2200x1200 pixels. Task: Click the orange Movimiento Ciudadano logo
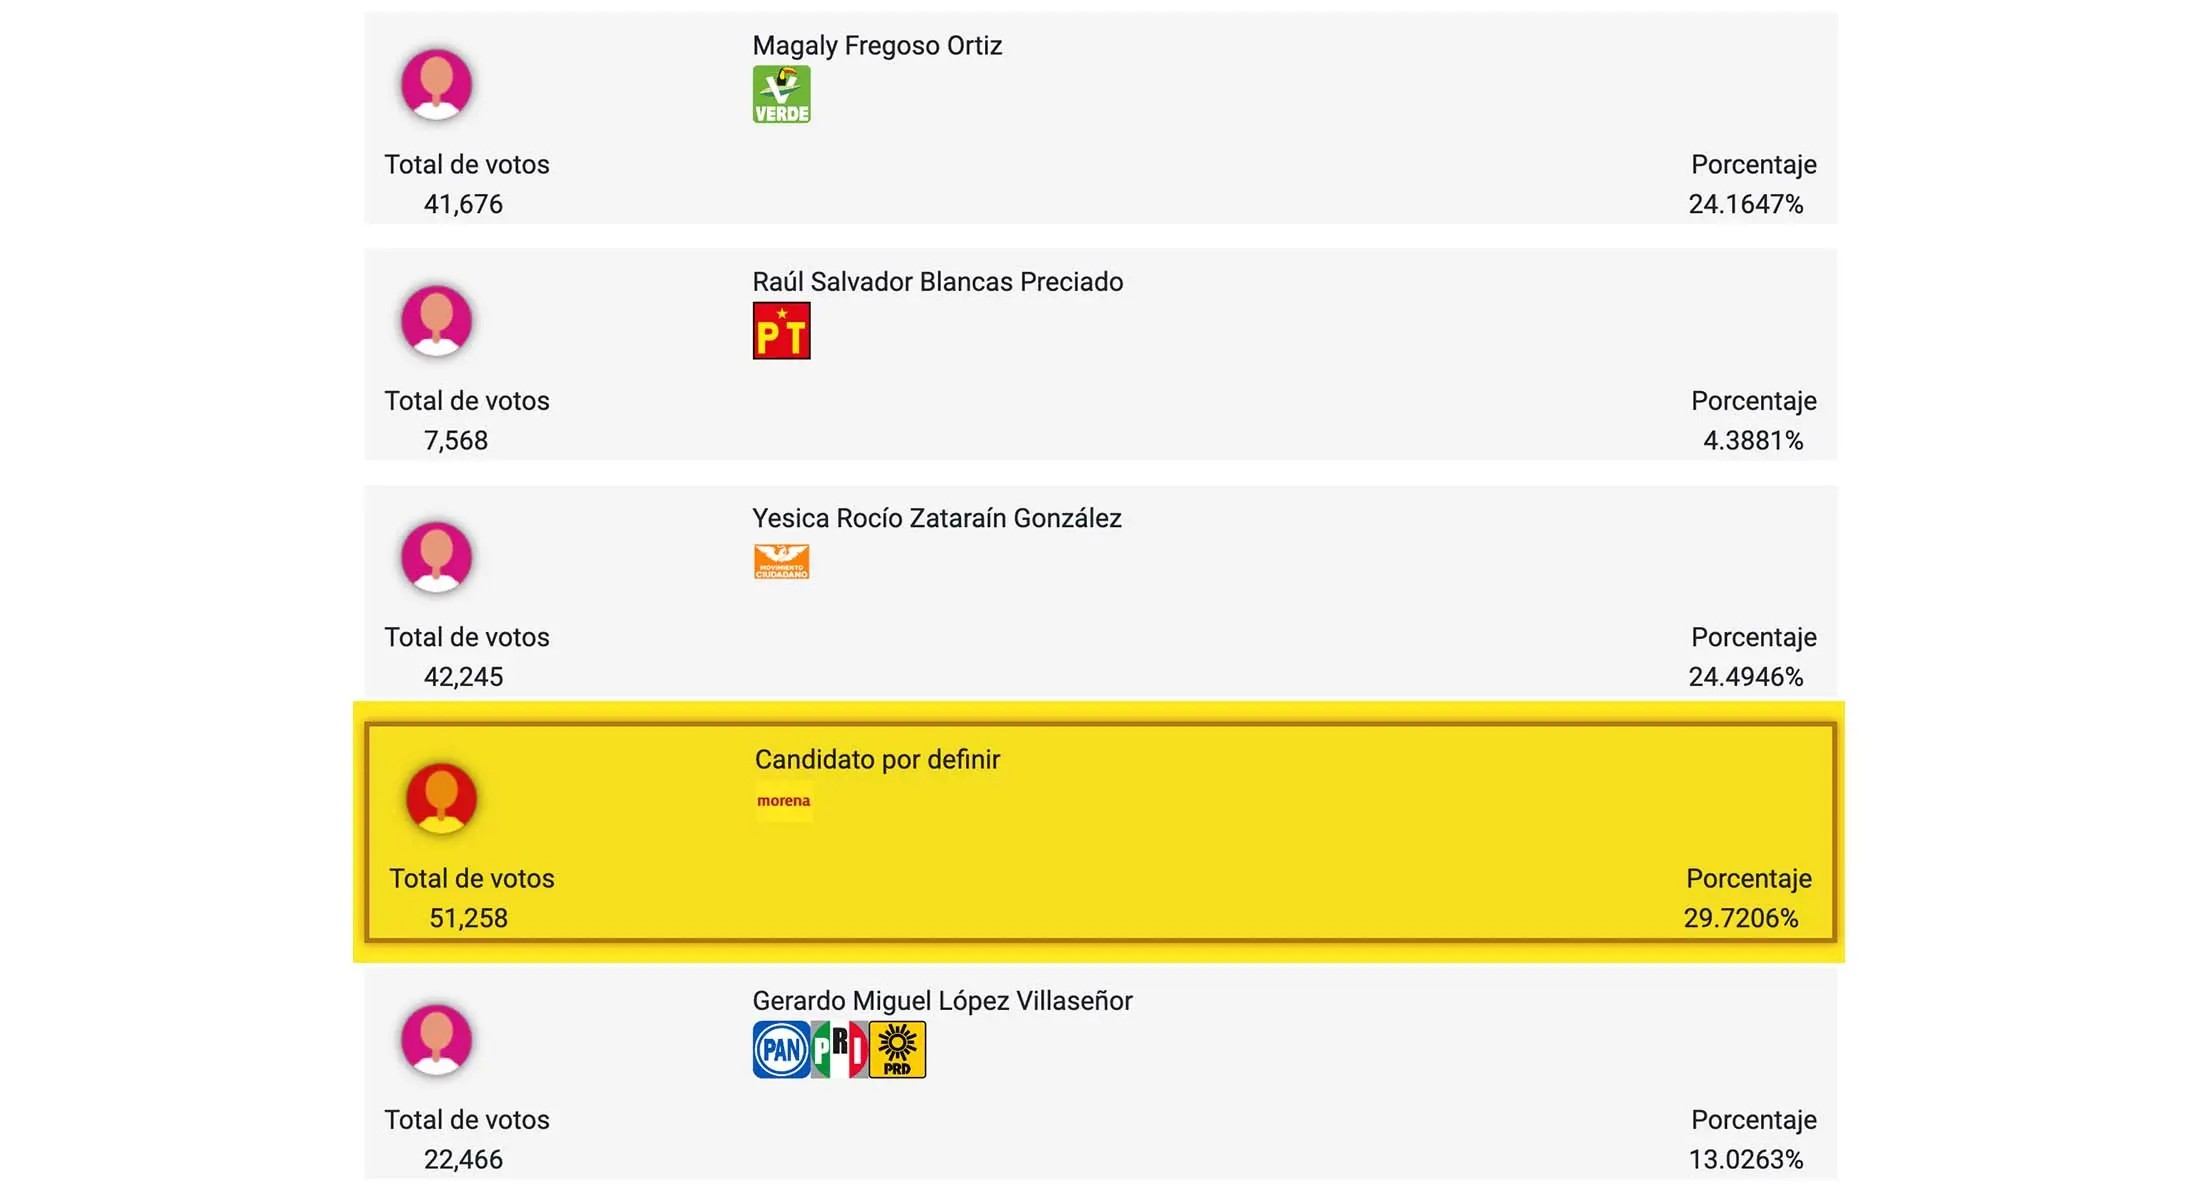[781, 562]
